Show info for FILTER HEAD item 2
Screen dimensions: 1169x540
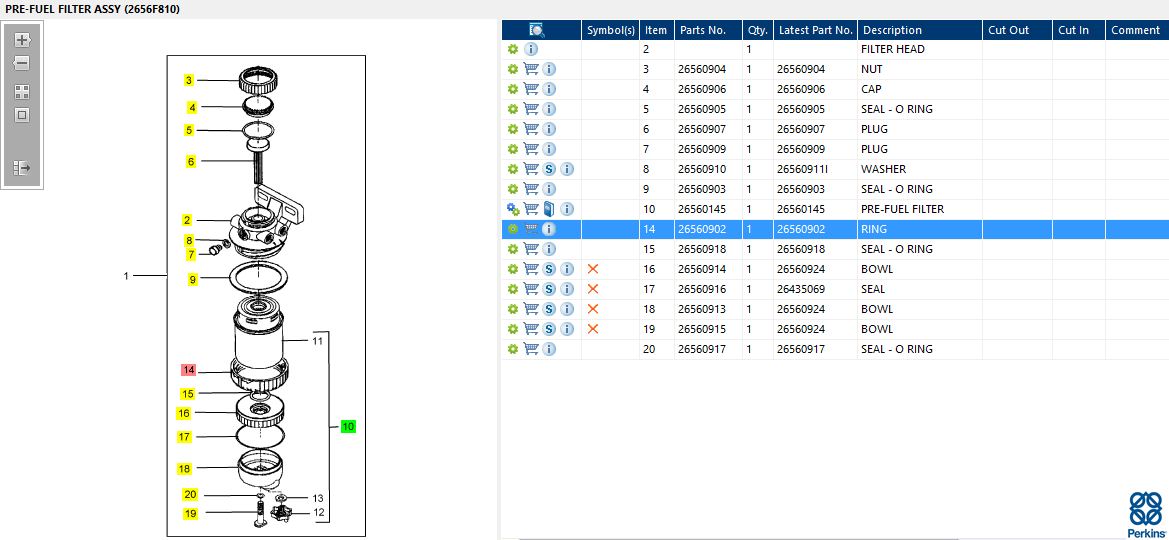point(531,49)
